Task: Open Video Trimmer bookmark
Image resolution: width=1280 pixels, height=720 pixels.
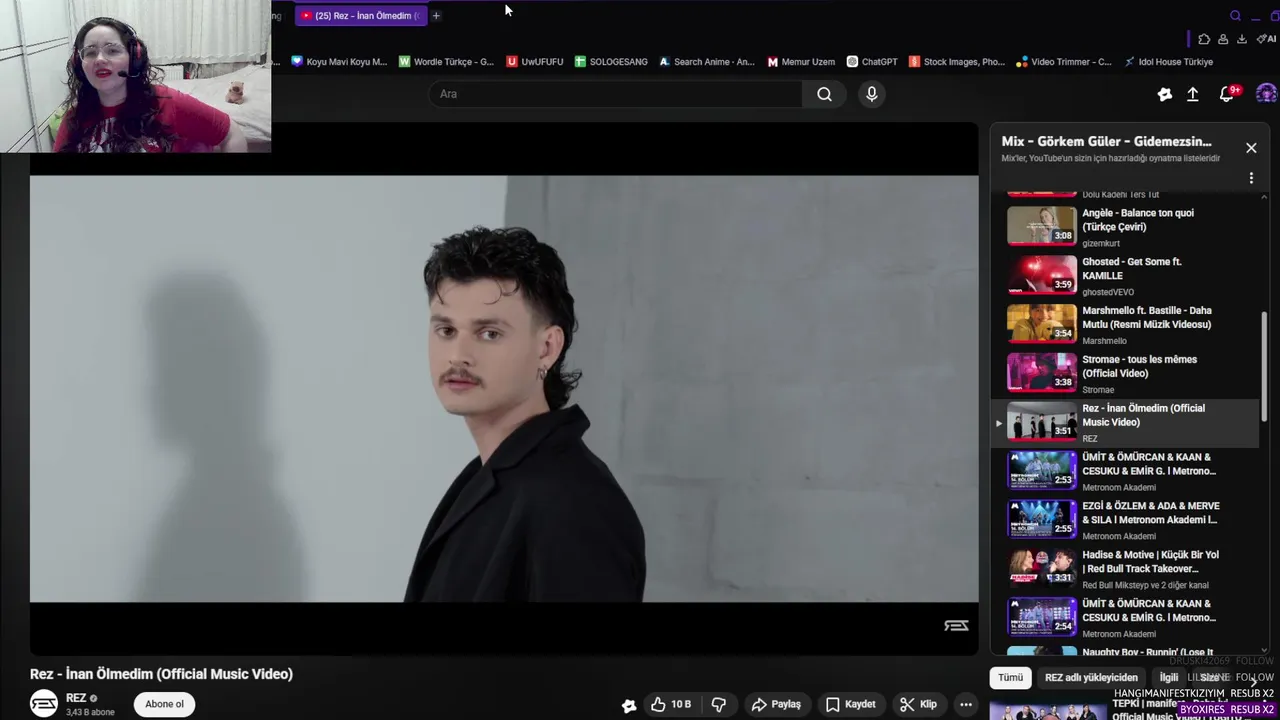Action: 1064,62
